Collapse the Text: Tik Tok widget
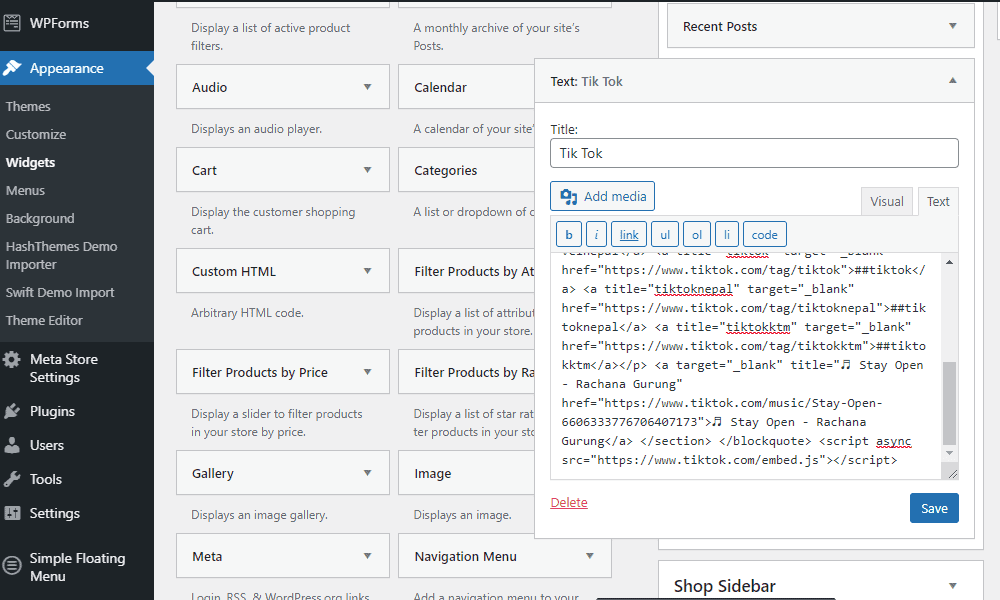1000x600 pixels. (952, 81)
